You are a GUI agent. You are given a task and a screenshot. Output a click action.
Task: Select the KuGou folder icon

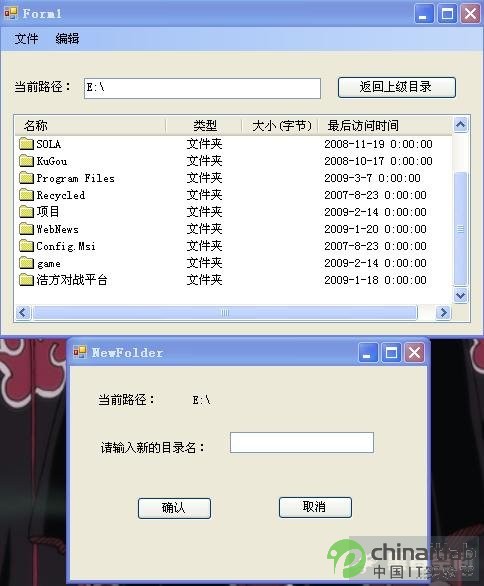26,161
